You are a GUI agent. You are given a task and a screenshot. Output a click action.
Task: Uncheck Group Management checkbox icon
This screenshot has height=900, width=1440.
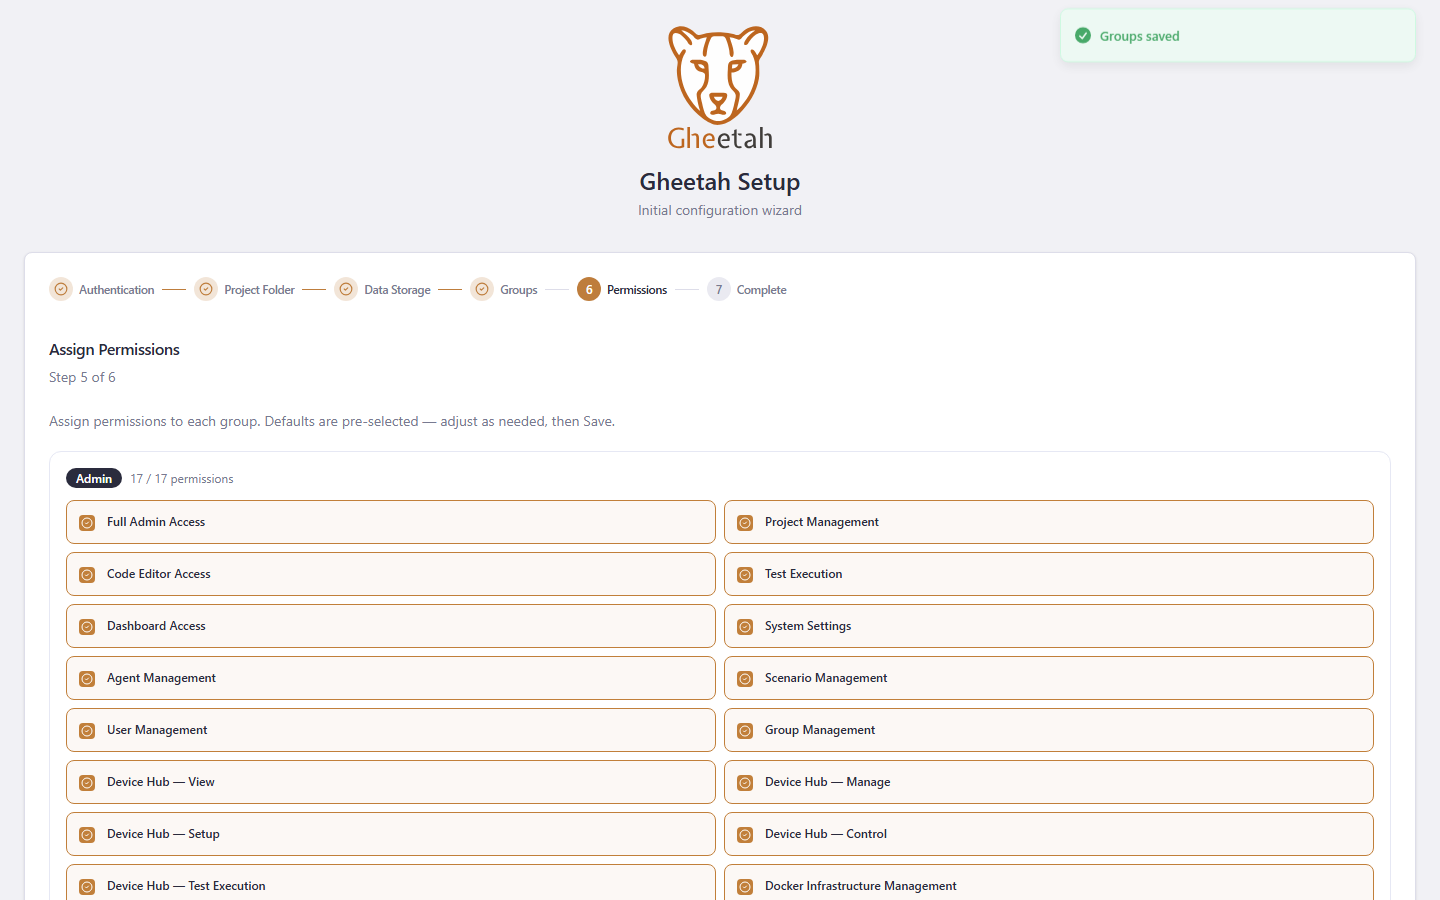coord(745,730)
